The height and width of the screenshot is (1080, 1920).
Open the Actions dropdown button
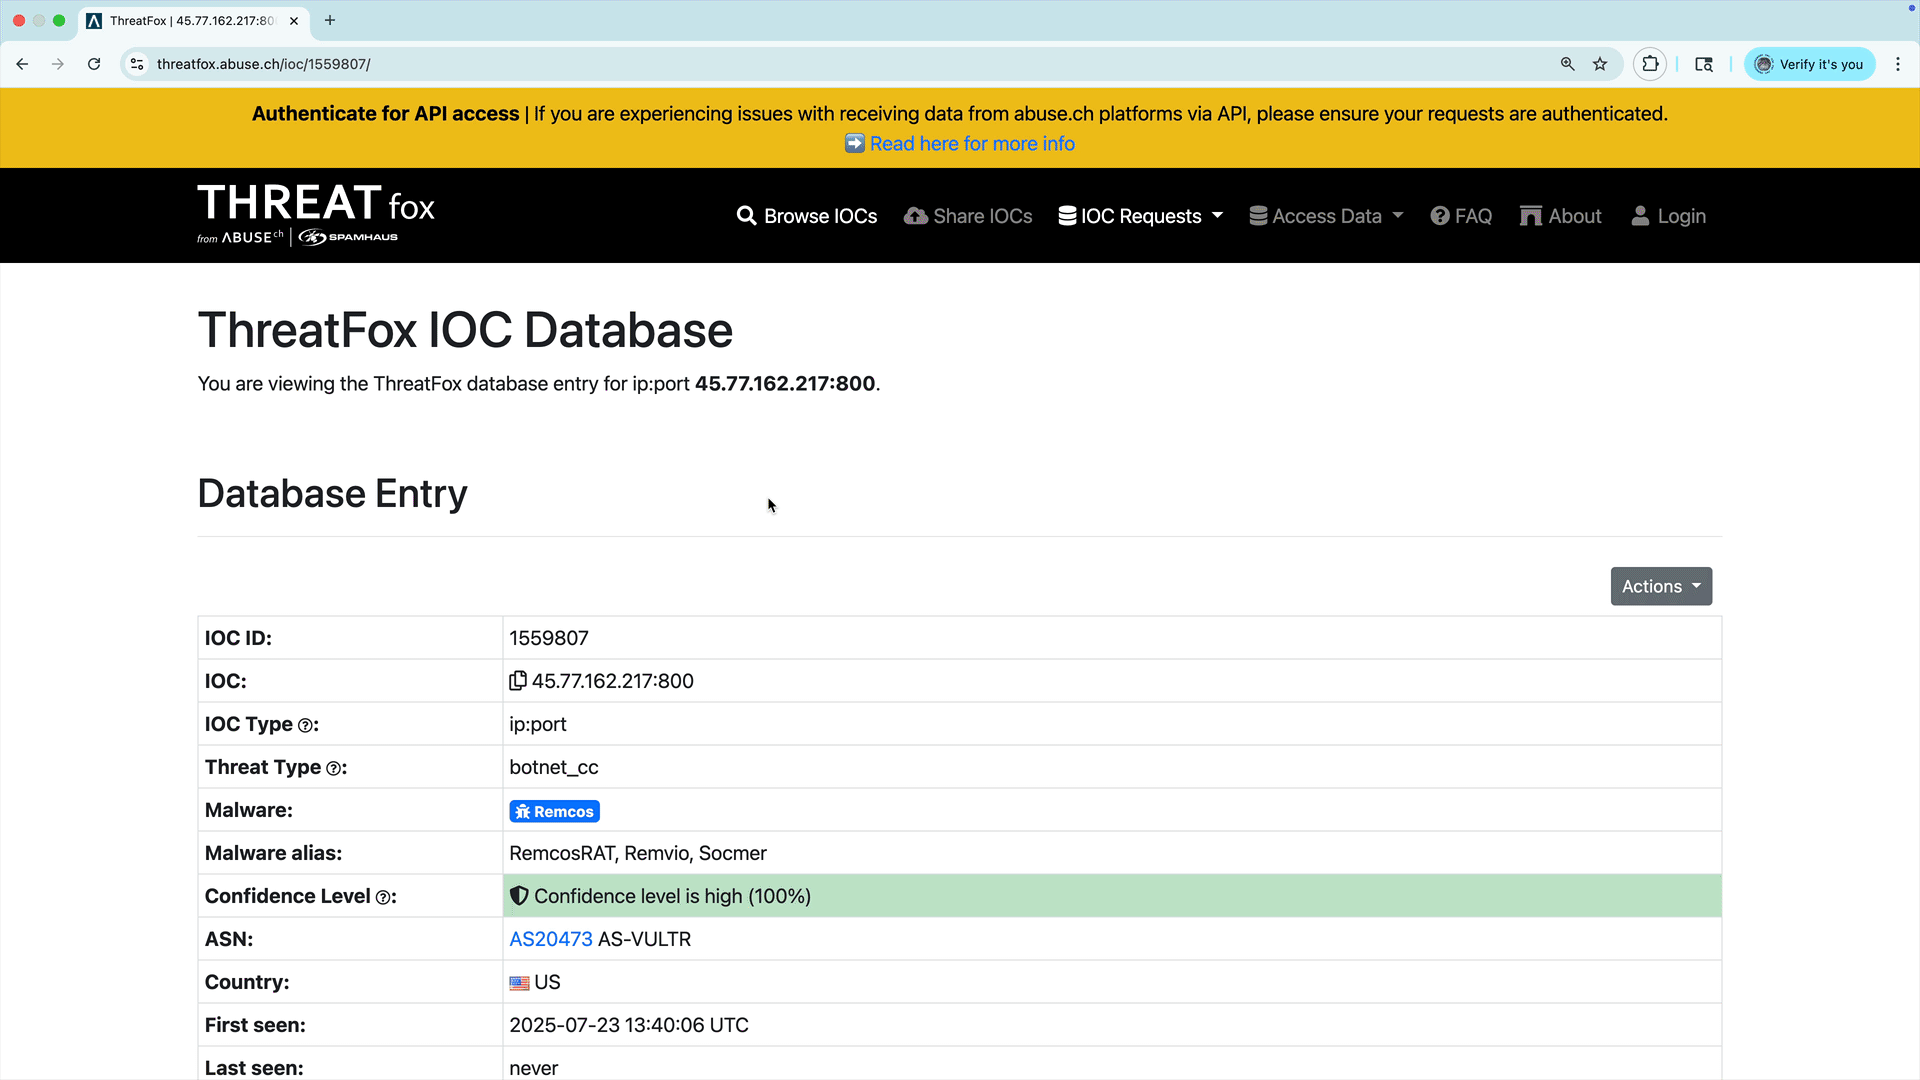coord(1661,587)
